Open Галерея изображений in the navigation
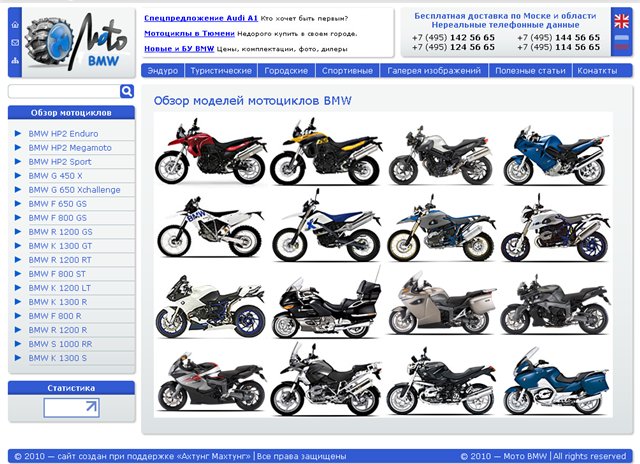Viewport: 640px width, 464px height. coord(434,71)
